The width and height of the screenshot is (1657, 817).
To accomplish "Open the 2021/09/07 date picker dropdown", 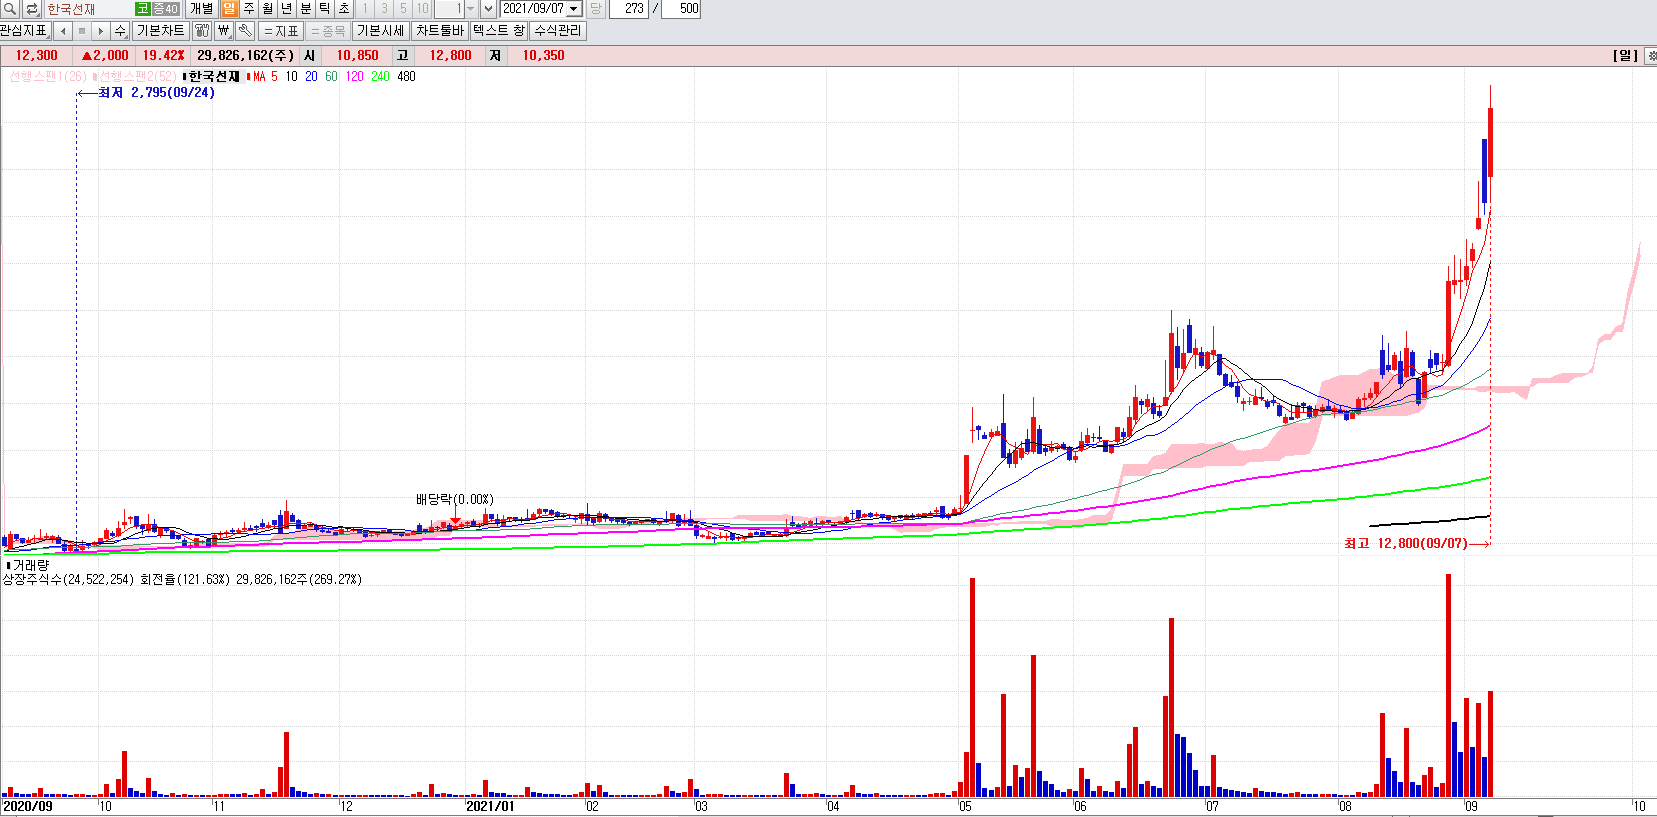I will [x=574, y=9].
